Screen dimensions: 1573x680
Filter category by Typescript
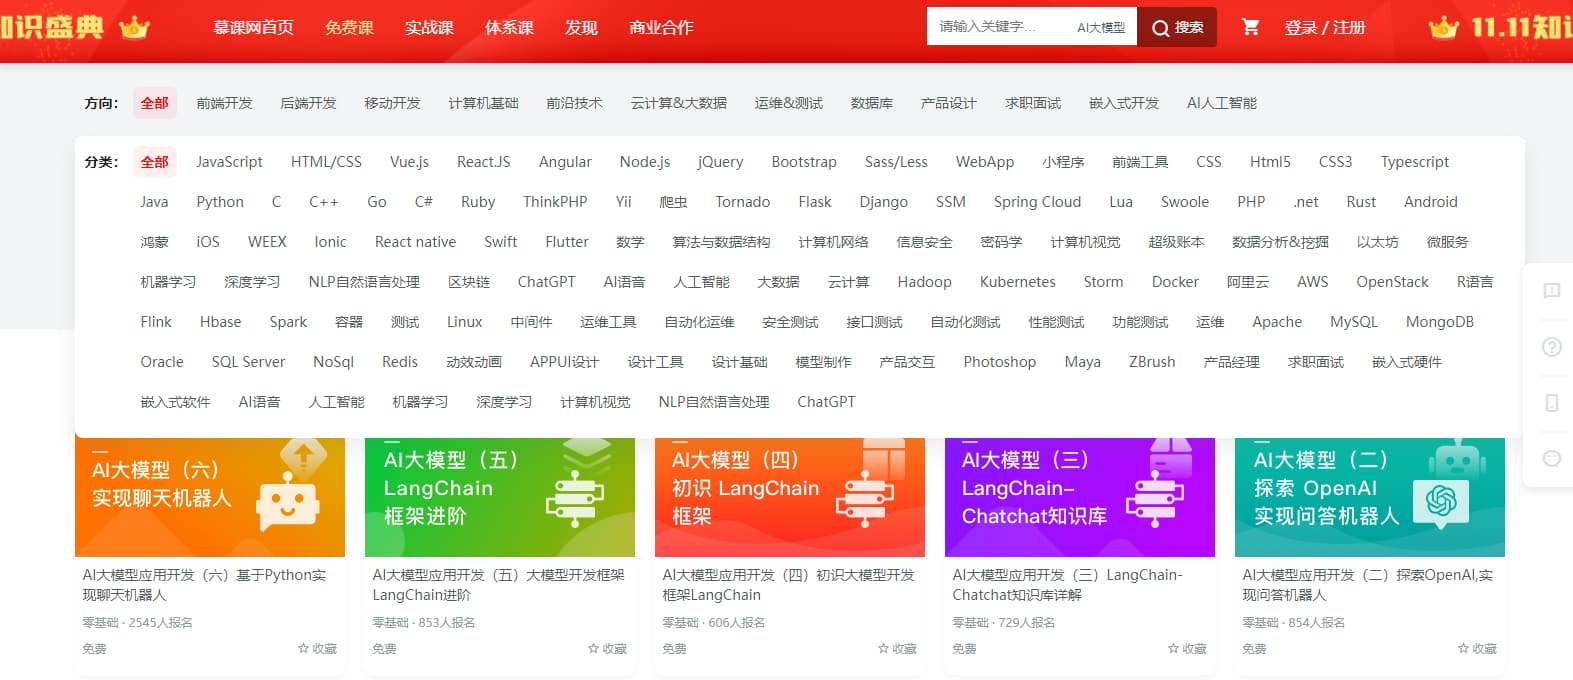pos(1414,162)
